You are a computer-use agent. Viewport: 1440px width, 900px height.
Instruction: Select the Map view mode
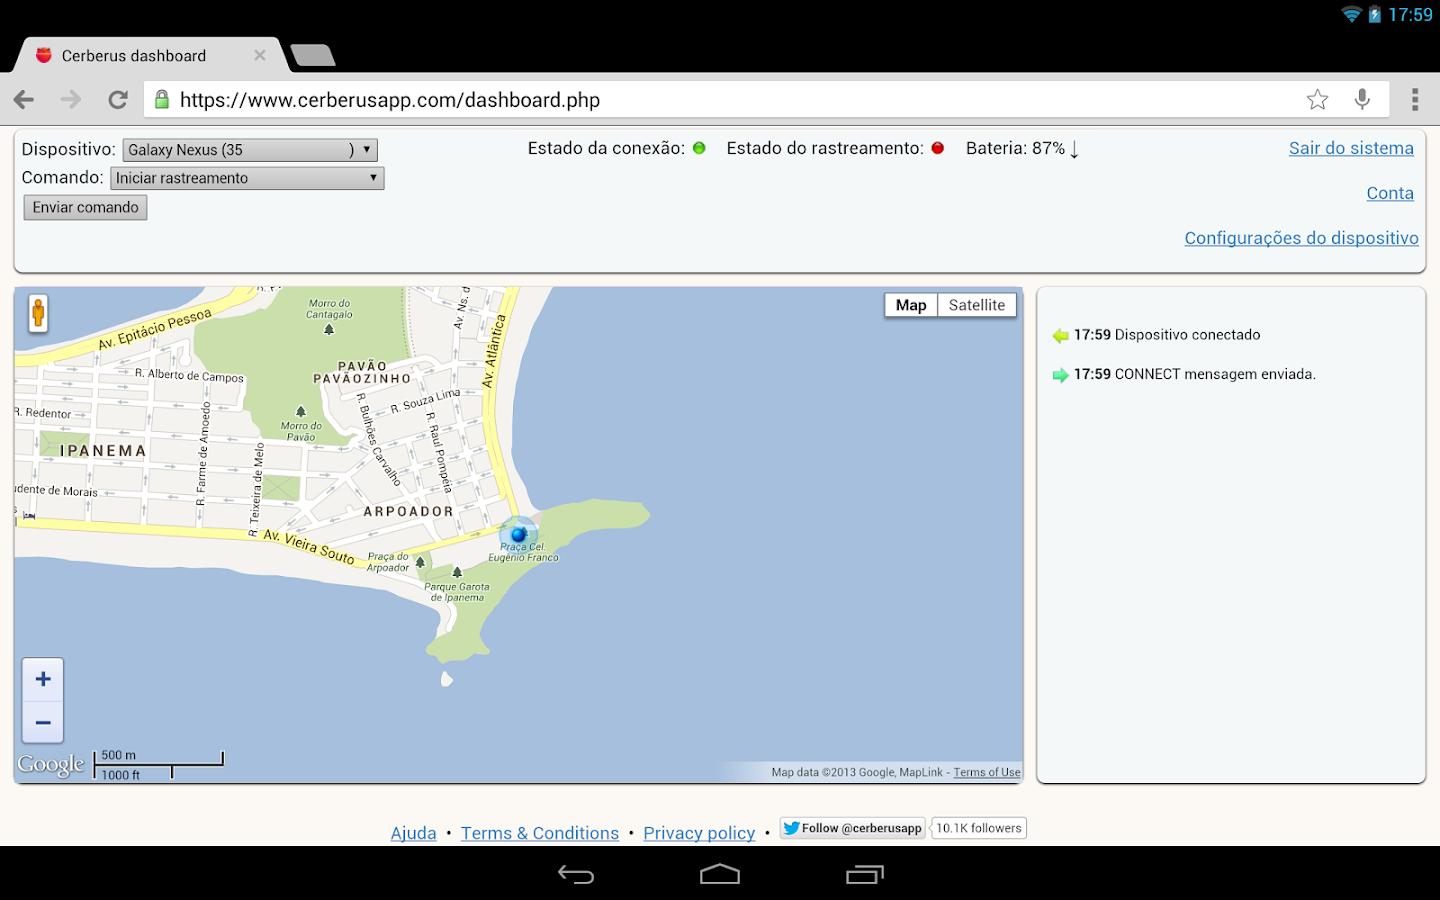(x=910, y=304)
